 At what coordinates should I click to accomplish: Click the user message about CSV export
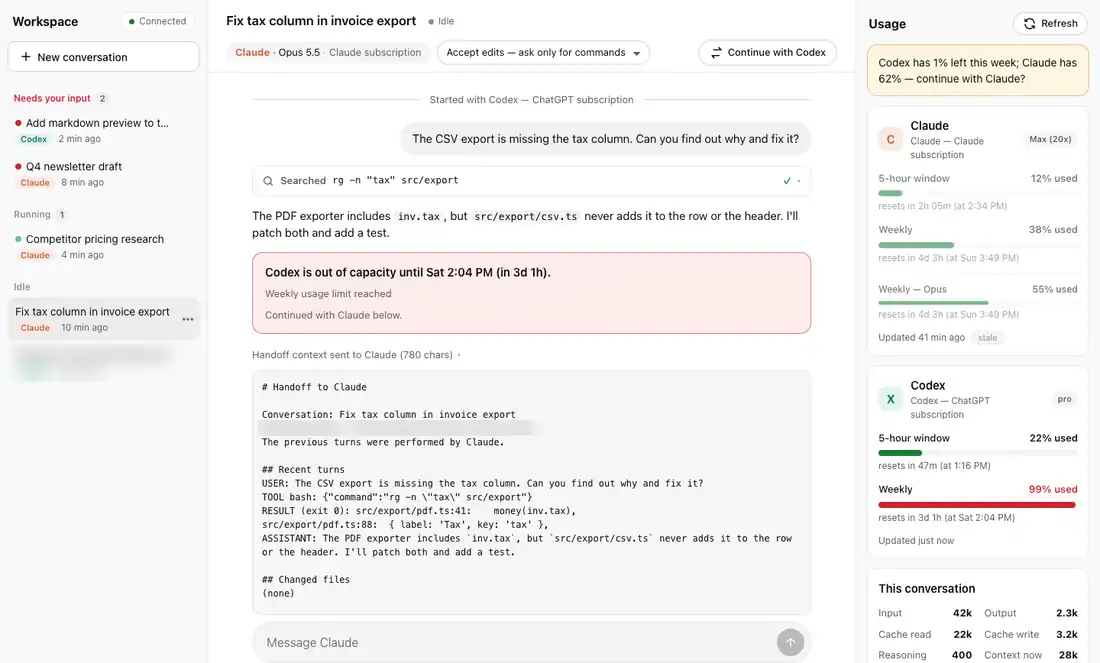pyautogui.click(x=605, y=139)
